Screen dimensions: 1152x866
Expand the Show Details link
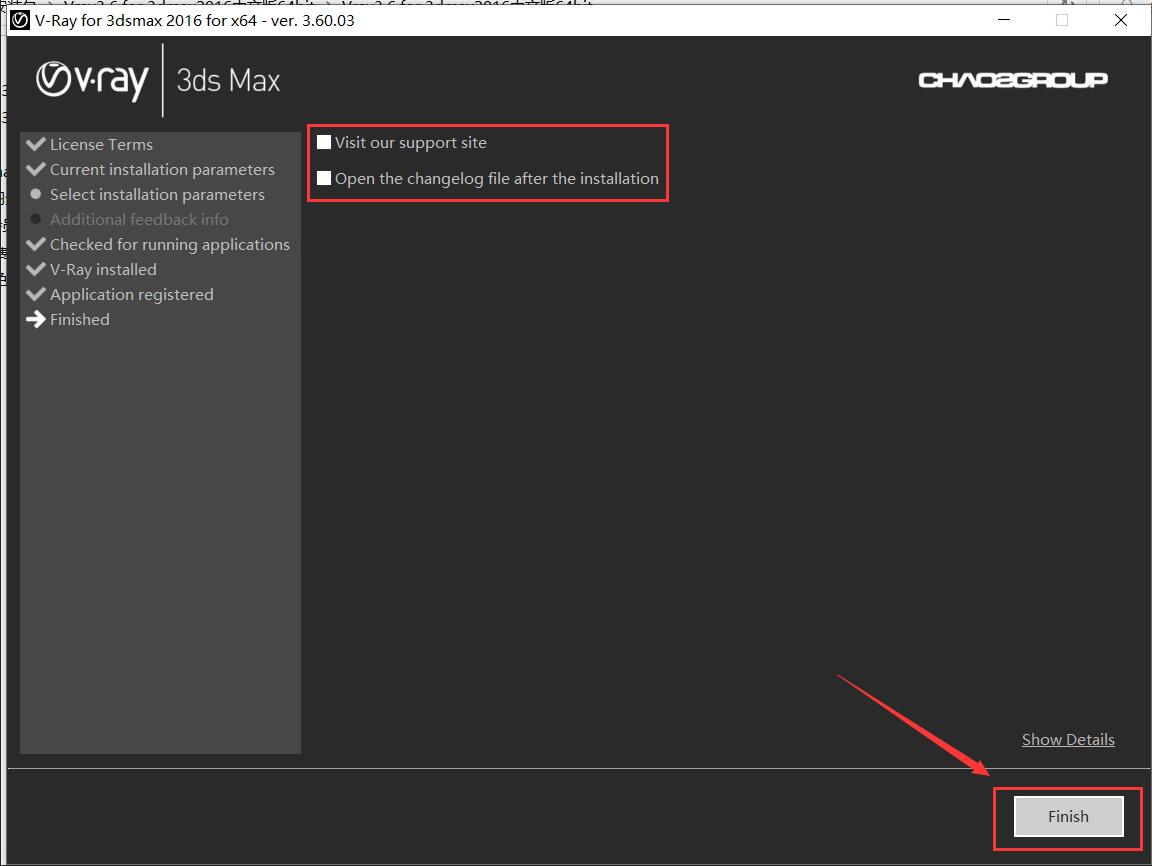[x=1067, y=740]
